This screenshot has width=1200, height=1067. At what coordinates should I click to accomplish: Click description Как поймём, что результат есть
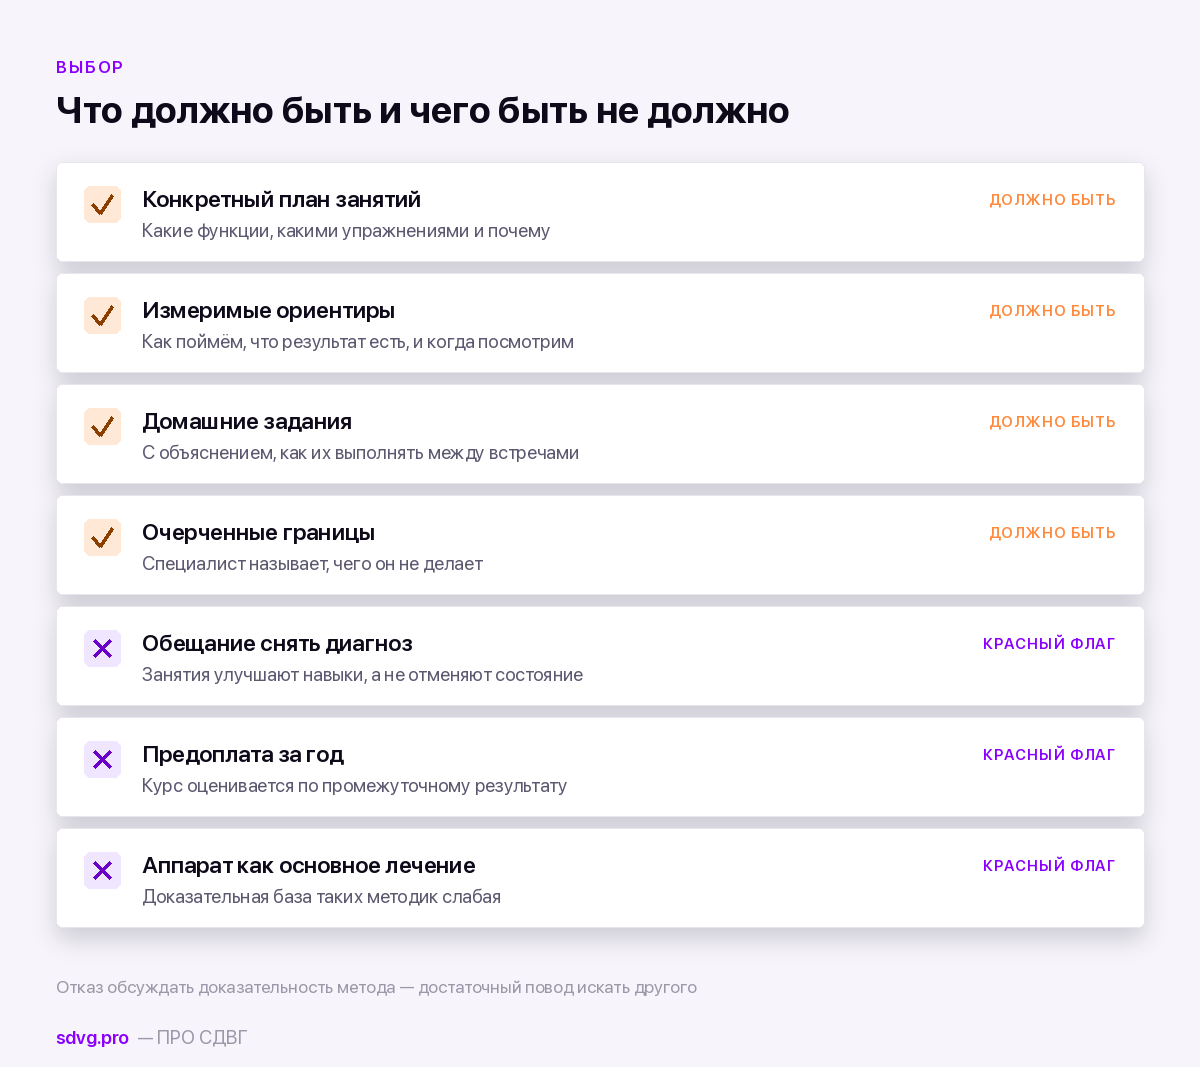click(358, 342)
